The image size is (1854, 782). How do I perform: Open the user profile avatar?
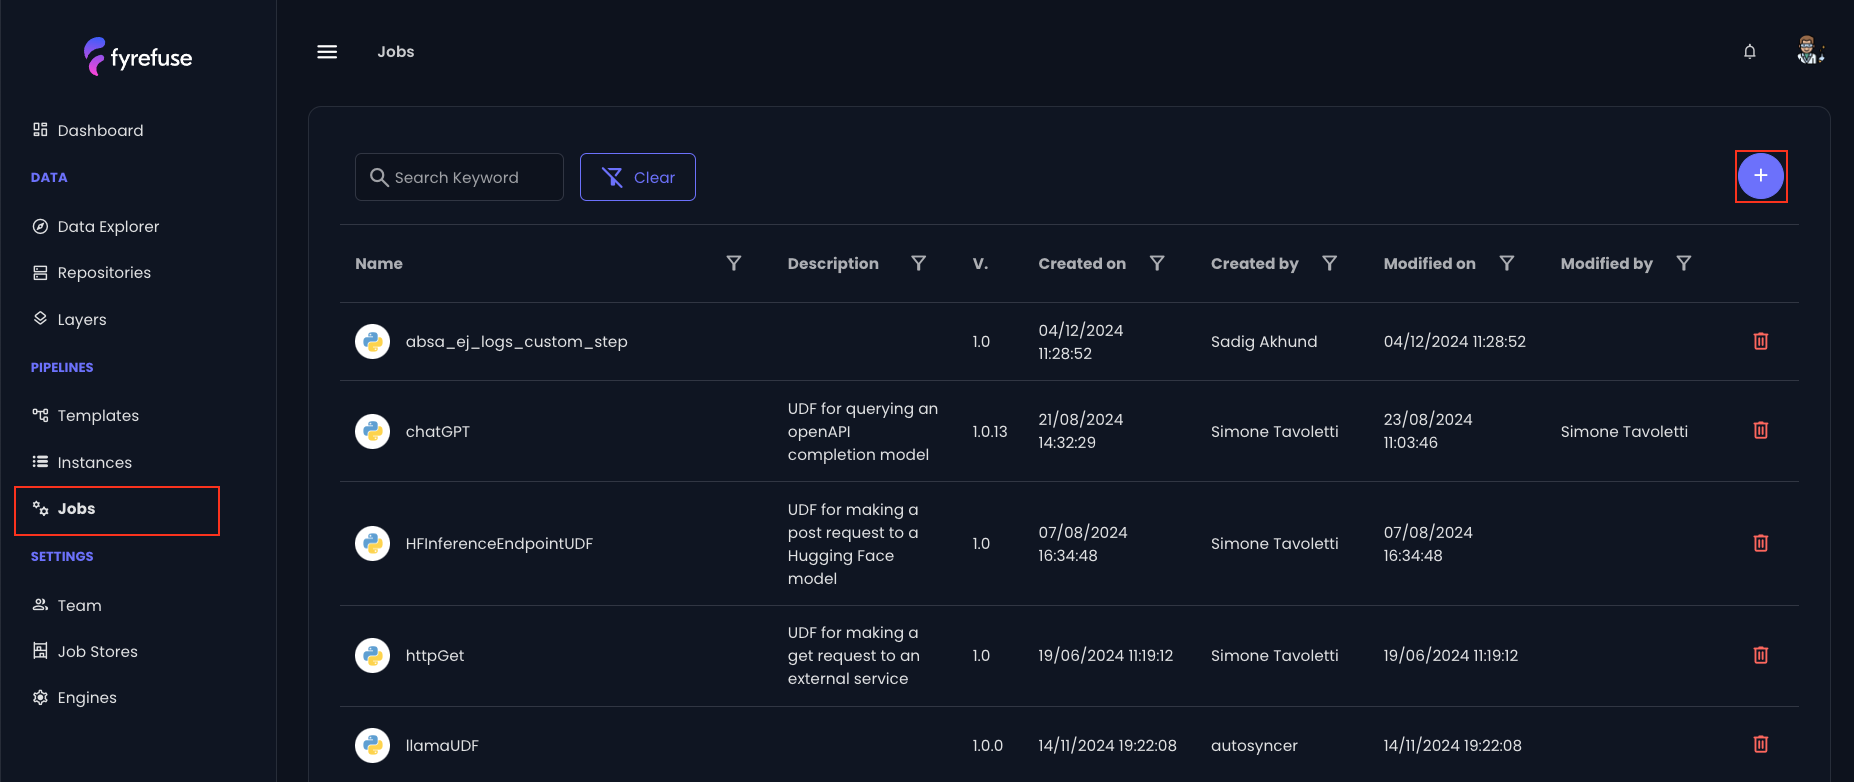pyautogui.click(x=1809, y=51)
